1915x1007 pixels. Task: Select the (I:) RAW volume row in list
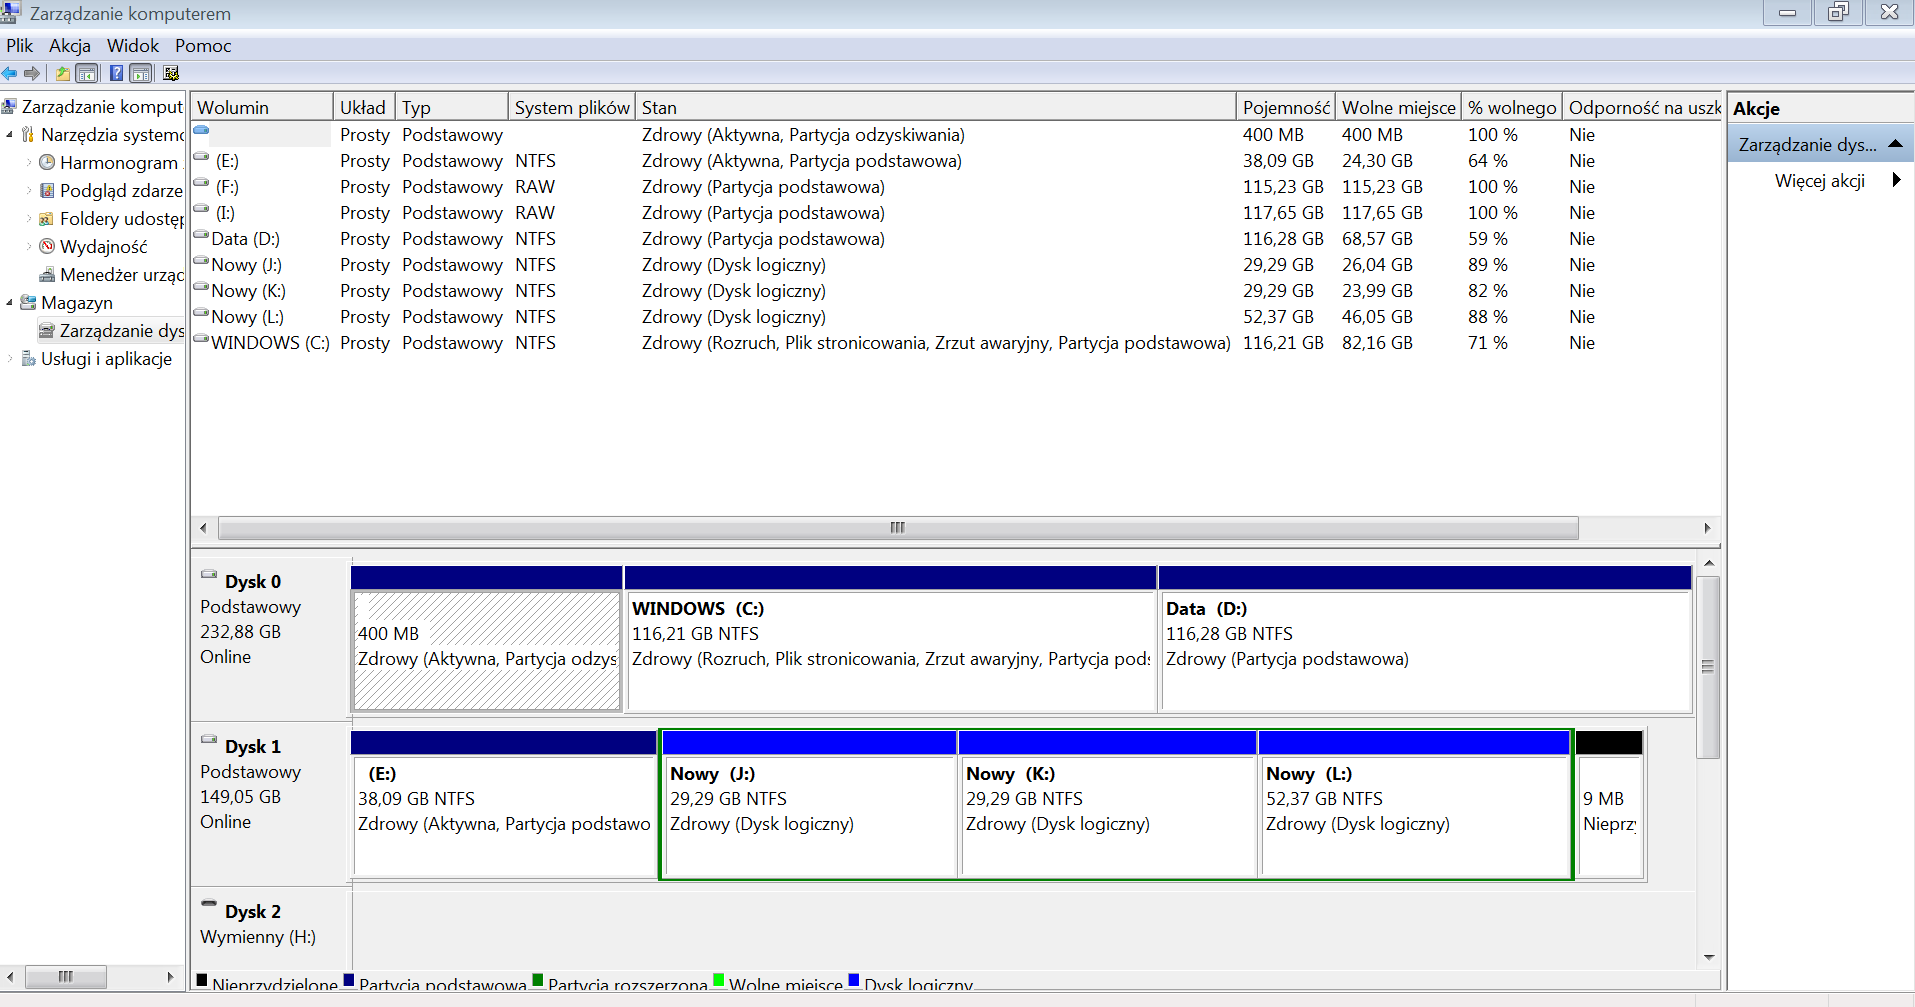click(x=956, y=213)
